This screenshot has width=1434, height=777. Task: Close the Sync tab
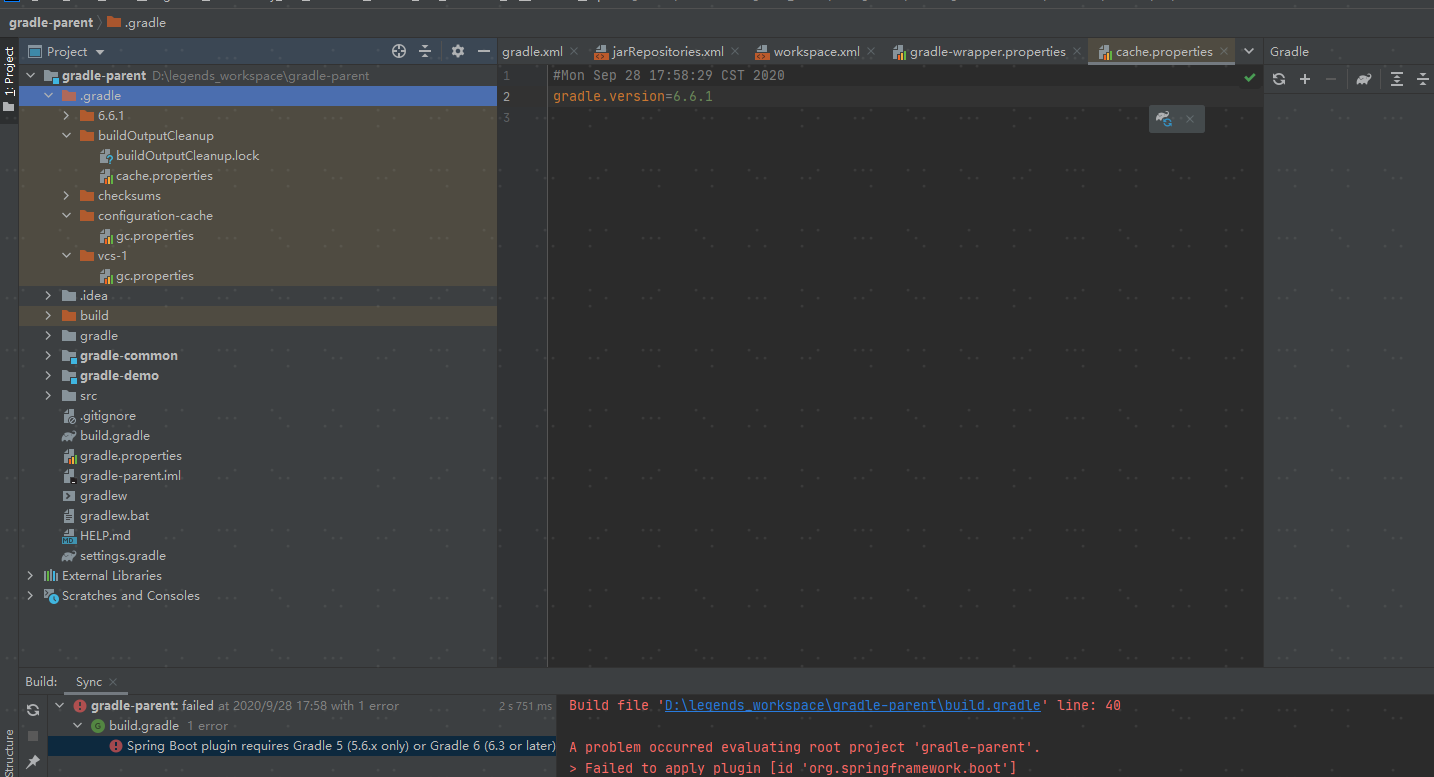113,682
